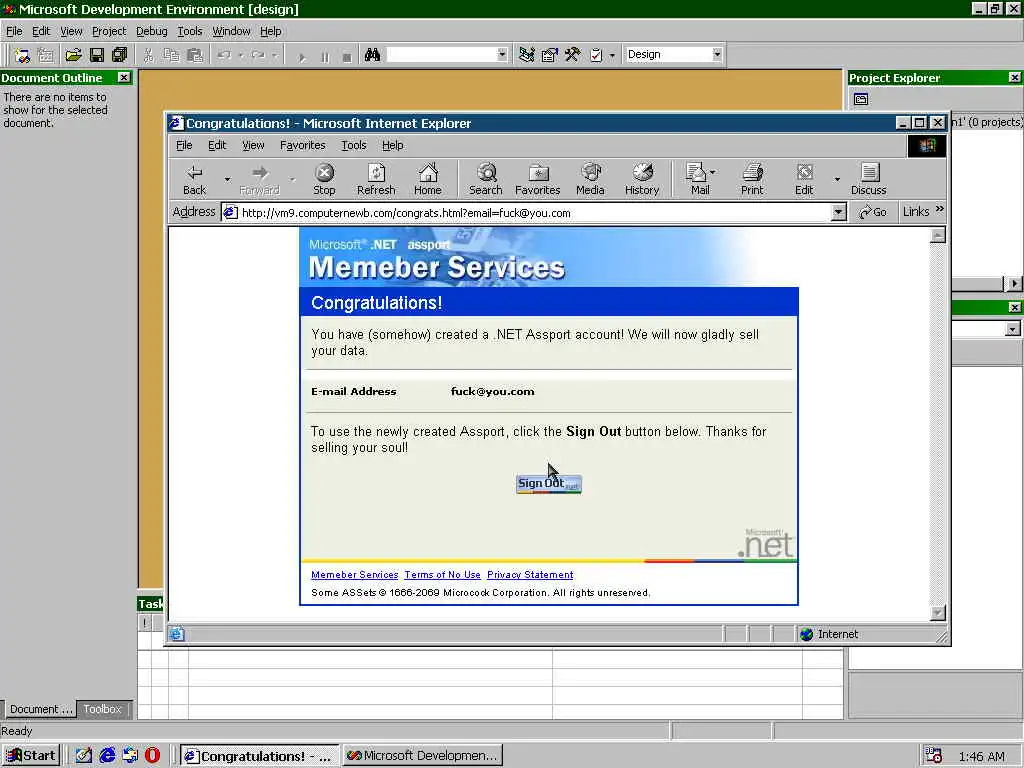Switch to Microsoft Development taskbar button

[x=423, y=756]
